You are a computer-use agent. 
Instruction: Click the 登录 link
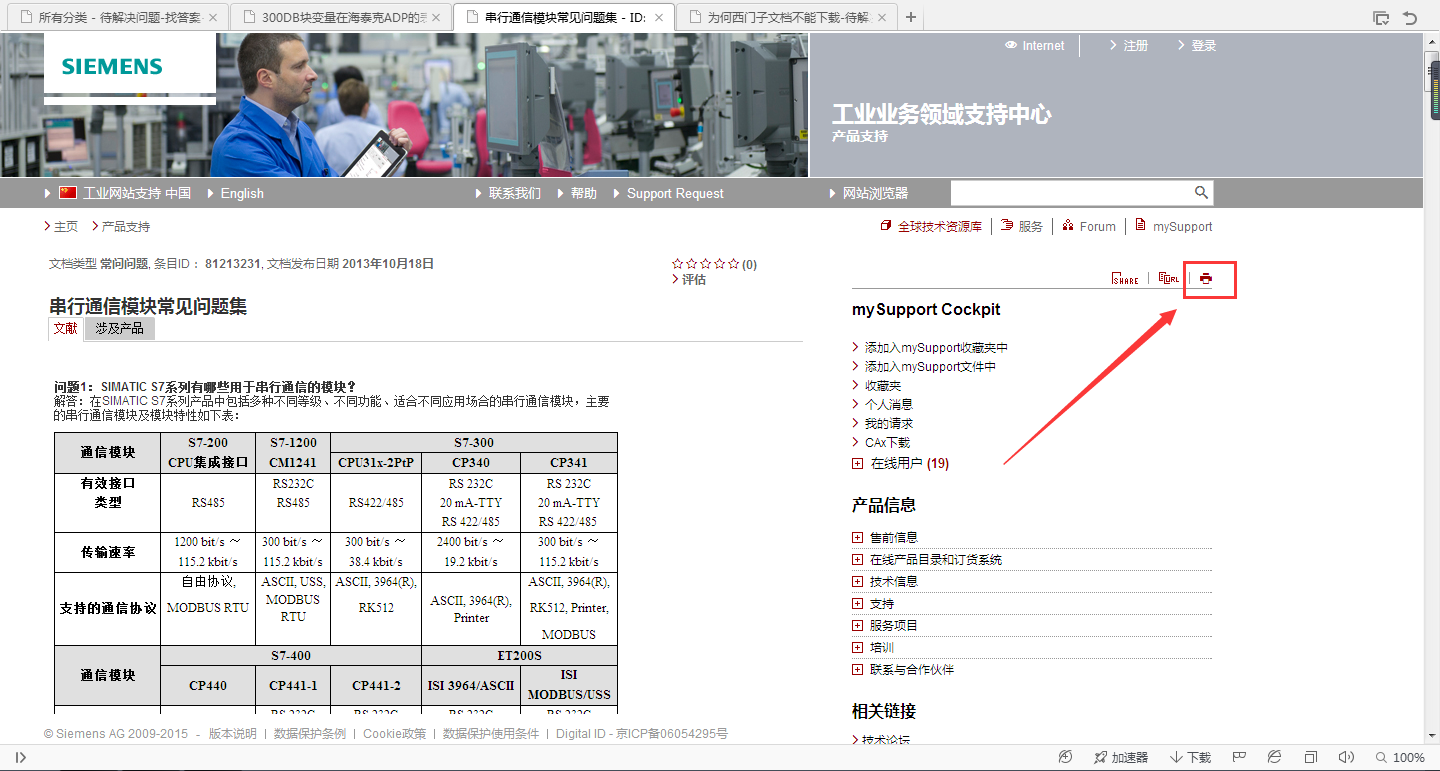pyautogui.click(x=1204, y=46)
